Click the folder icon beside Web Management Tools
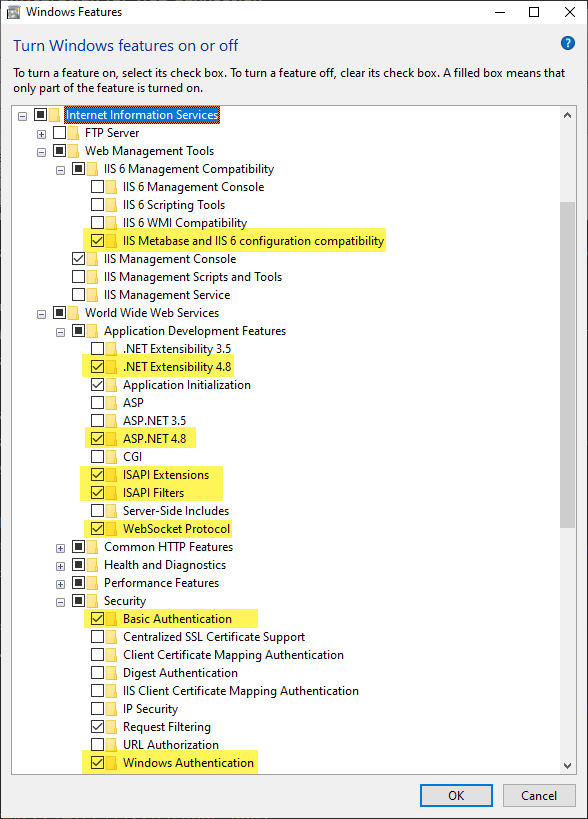The width and height of the screenshot is (588, 819). tap(74, 151)
